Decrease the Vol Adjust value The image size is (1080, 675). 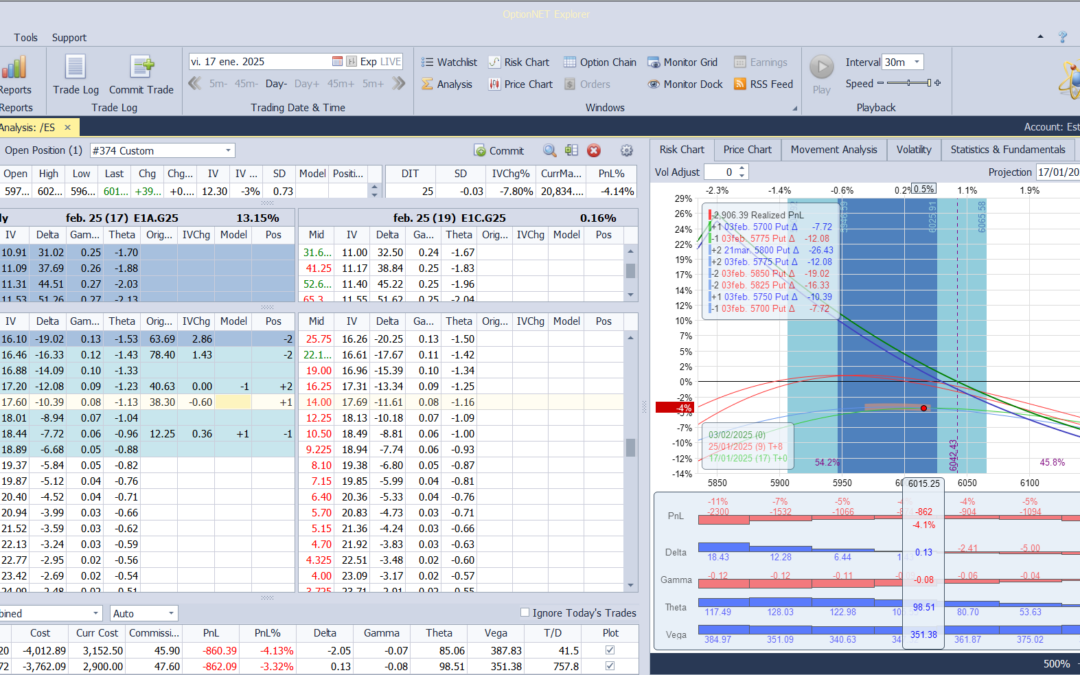(742, 176)
